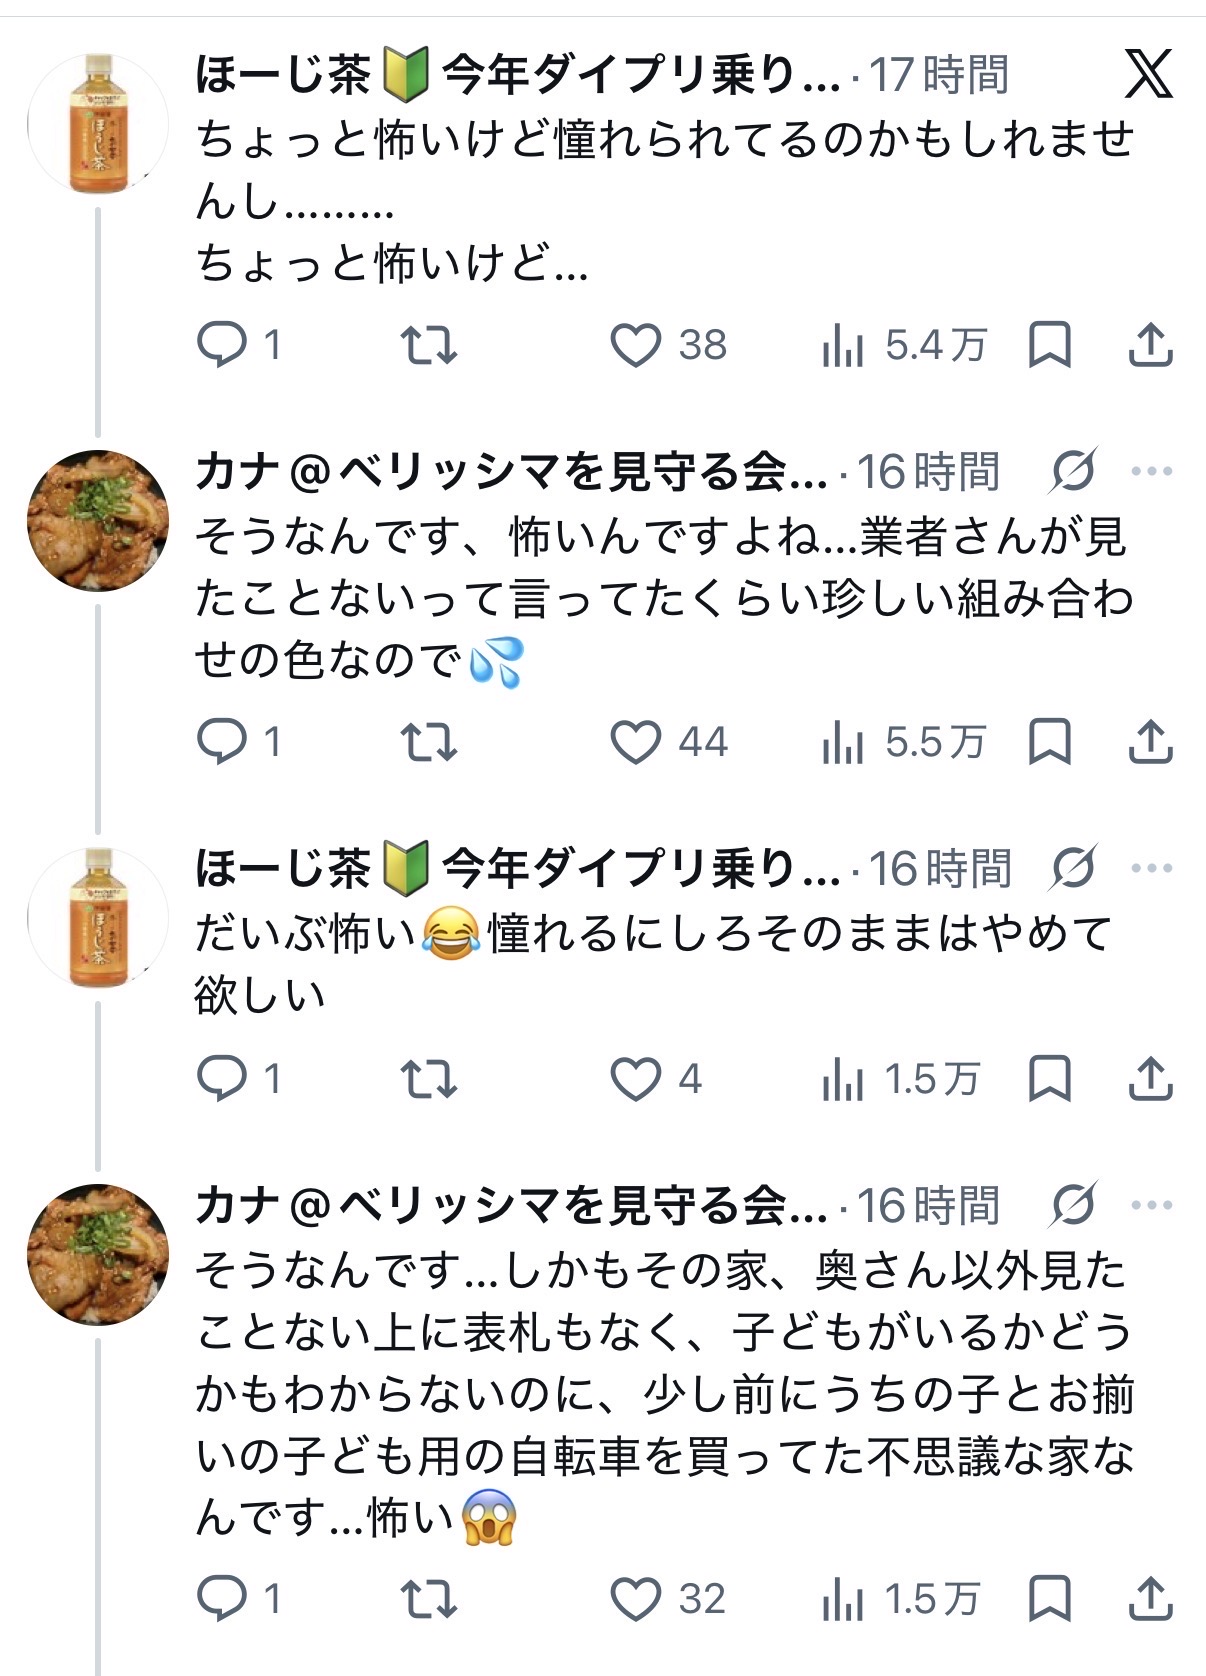Repost the post with 44 likes
Viewport: 1206px width, 1676px height.
click(x=429, y=742)
